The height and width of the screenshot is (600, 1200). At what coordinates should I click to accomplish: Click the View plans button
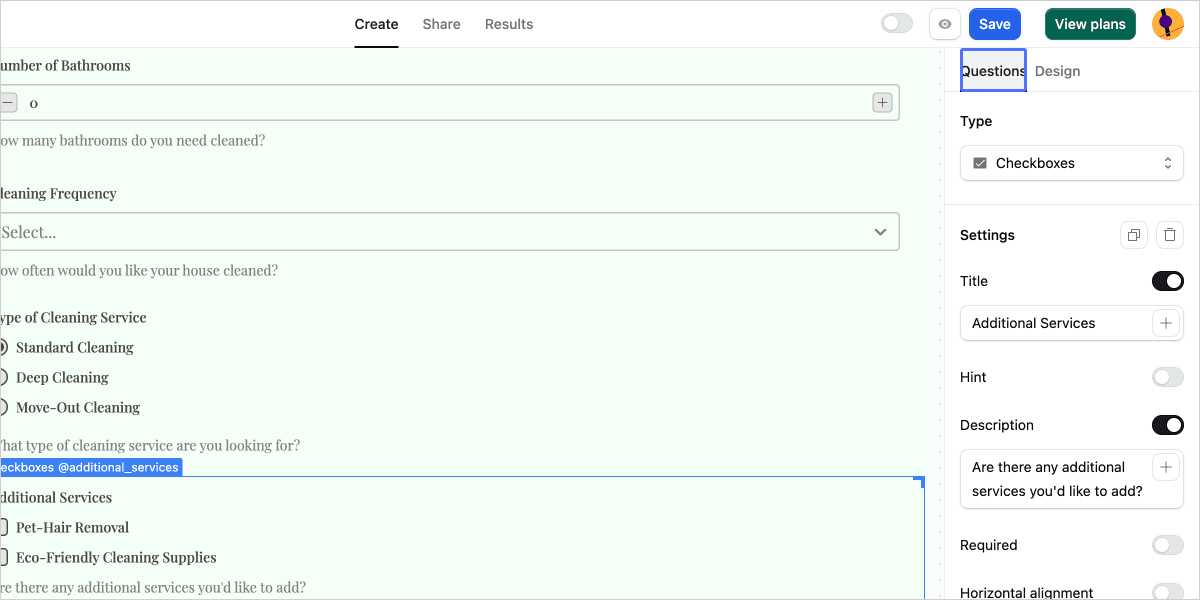click(x=1090, y=24)
